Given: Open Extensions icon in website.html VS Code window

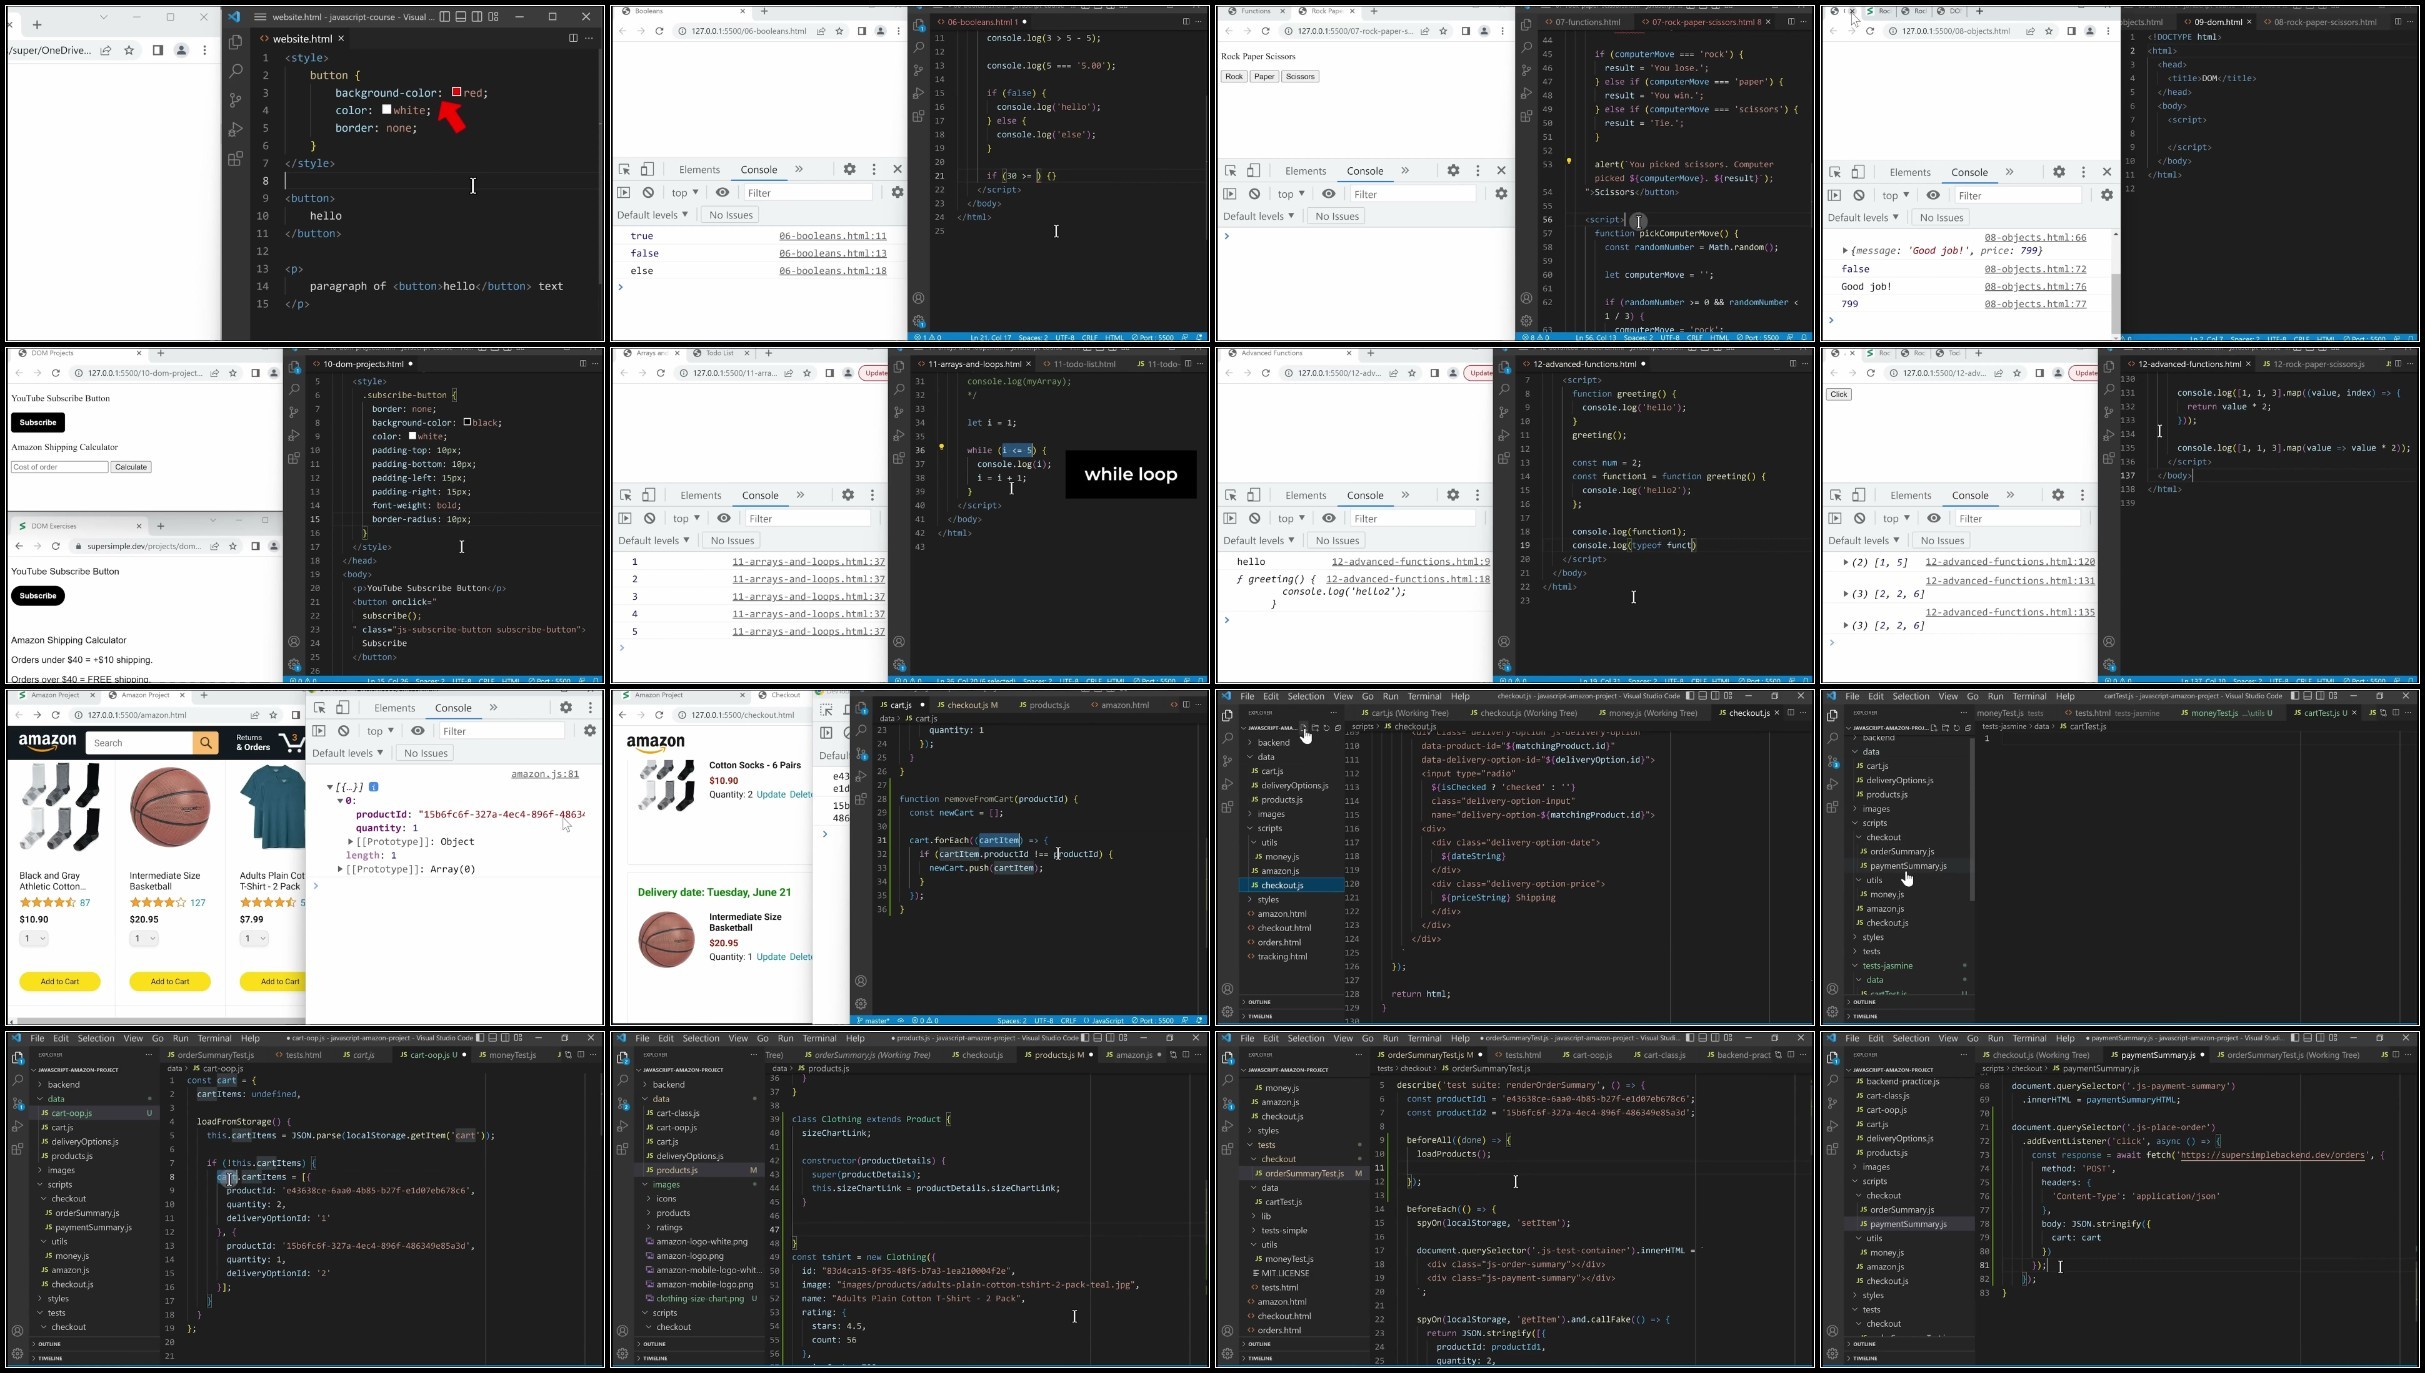Looking at the screenshot, I should (235, 159).
